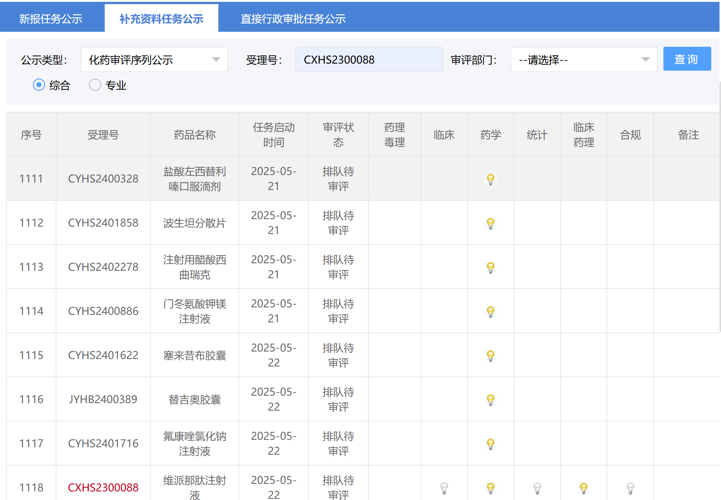
Task: Click drug name 塞来昔布胶囊
Action: pos(195,356)
